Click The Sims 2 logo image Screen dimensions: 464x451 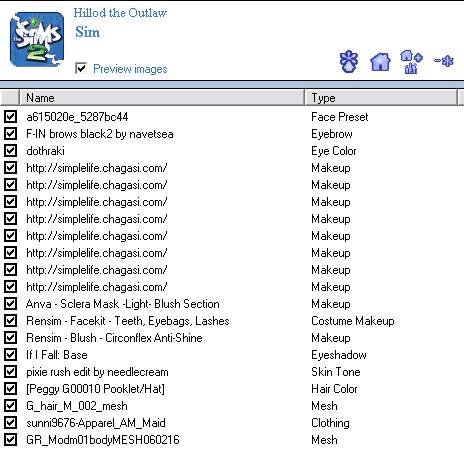click(37, 39)
